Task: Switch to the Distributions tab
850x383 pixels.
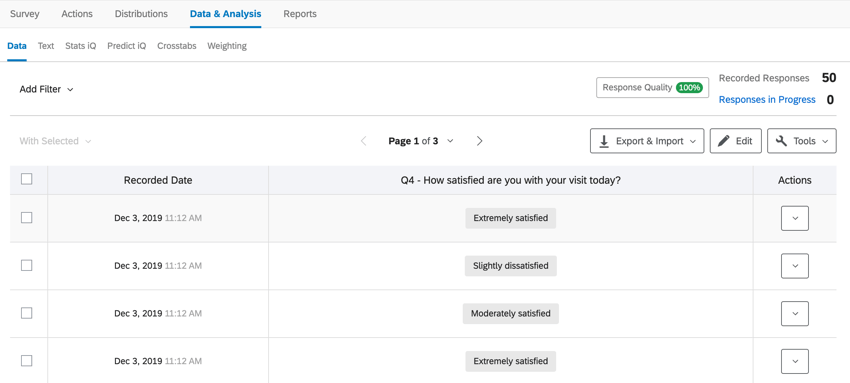Action: (x=141, y=14)
